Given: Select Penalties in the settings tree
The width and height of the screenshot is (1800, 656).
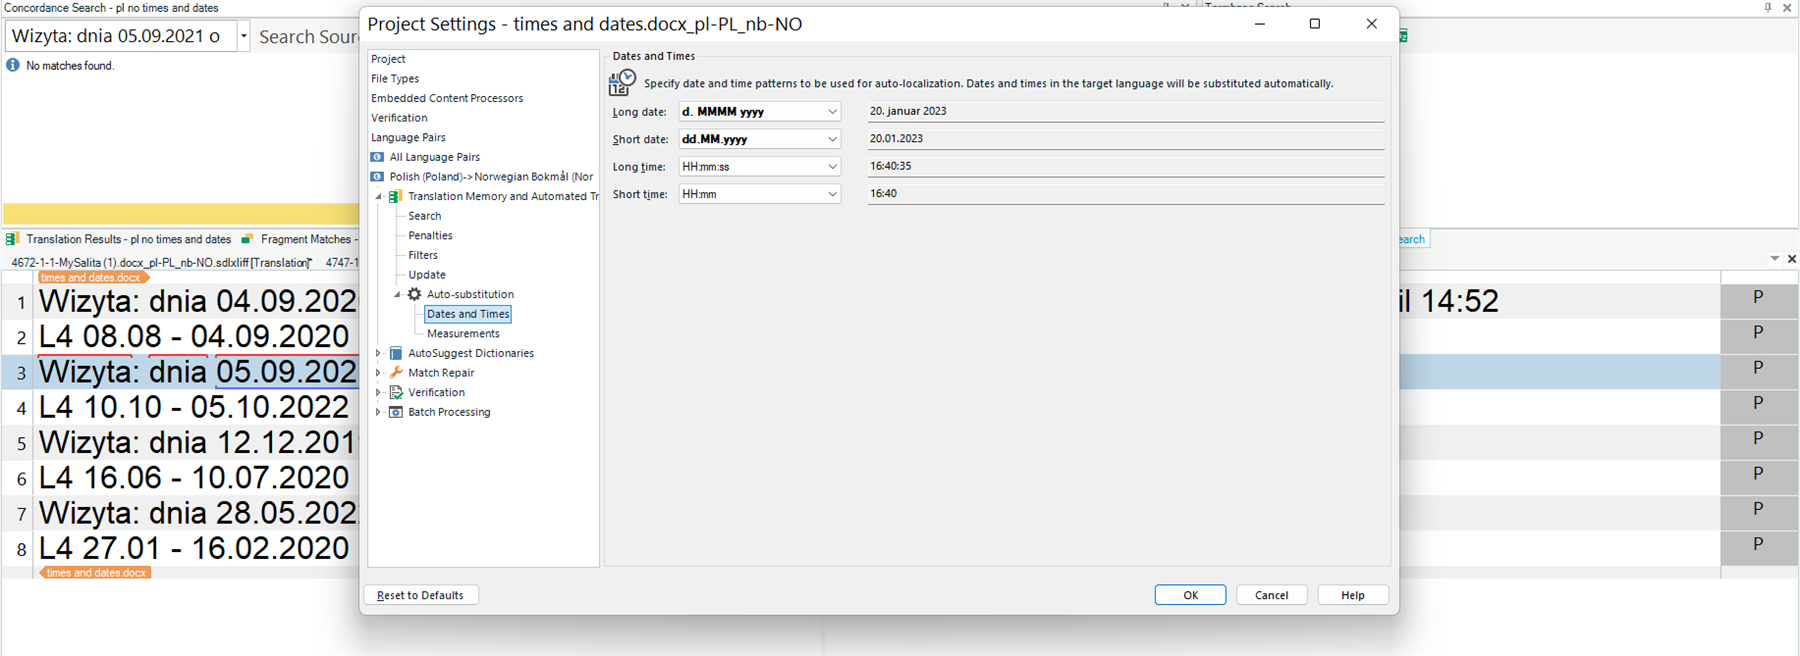Looking at the screenshot, I should coord(430,236).
